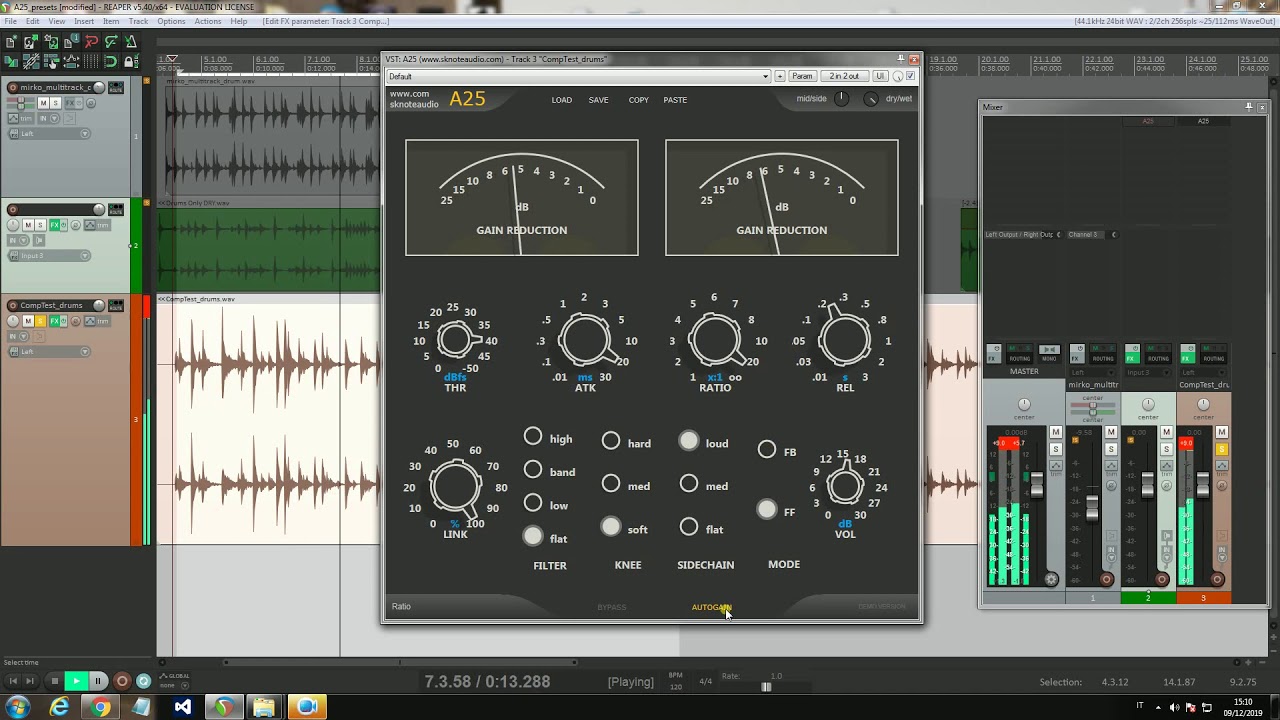Click COPY in the A25 plugin
This screenshot has width=1280, height=720.
pyautogui.click(x=638, y=100)
